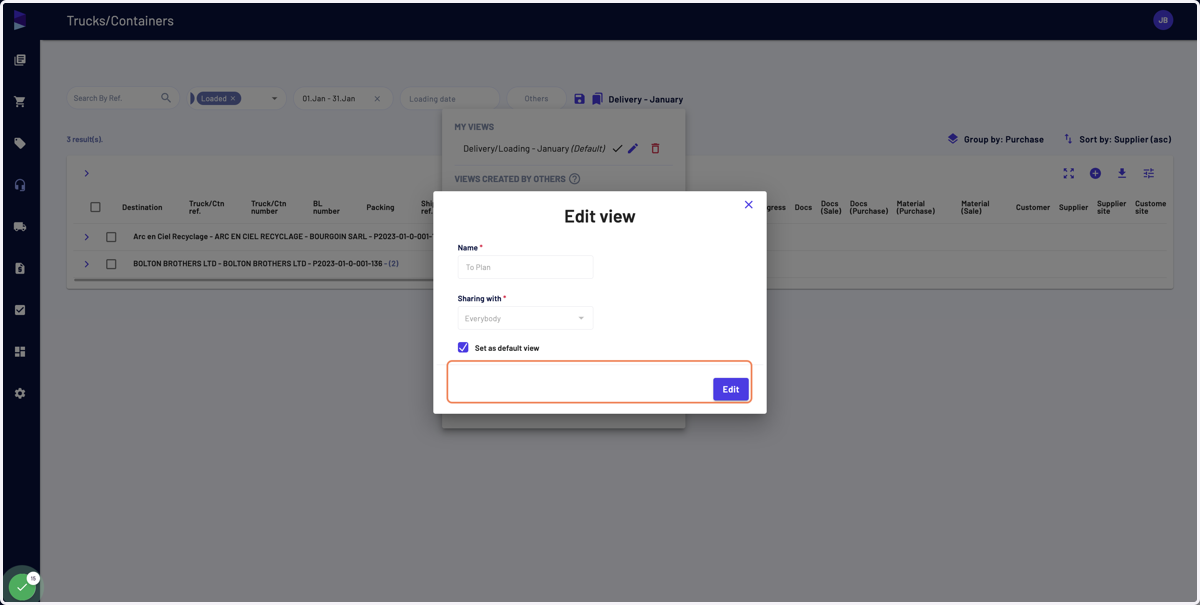1200x605 pixels.
Task: Click the Customer column header
Action: (x=1033, y=207)
